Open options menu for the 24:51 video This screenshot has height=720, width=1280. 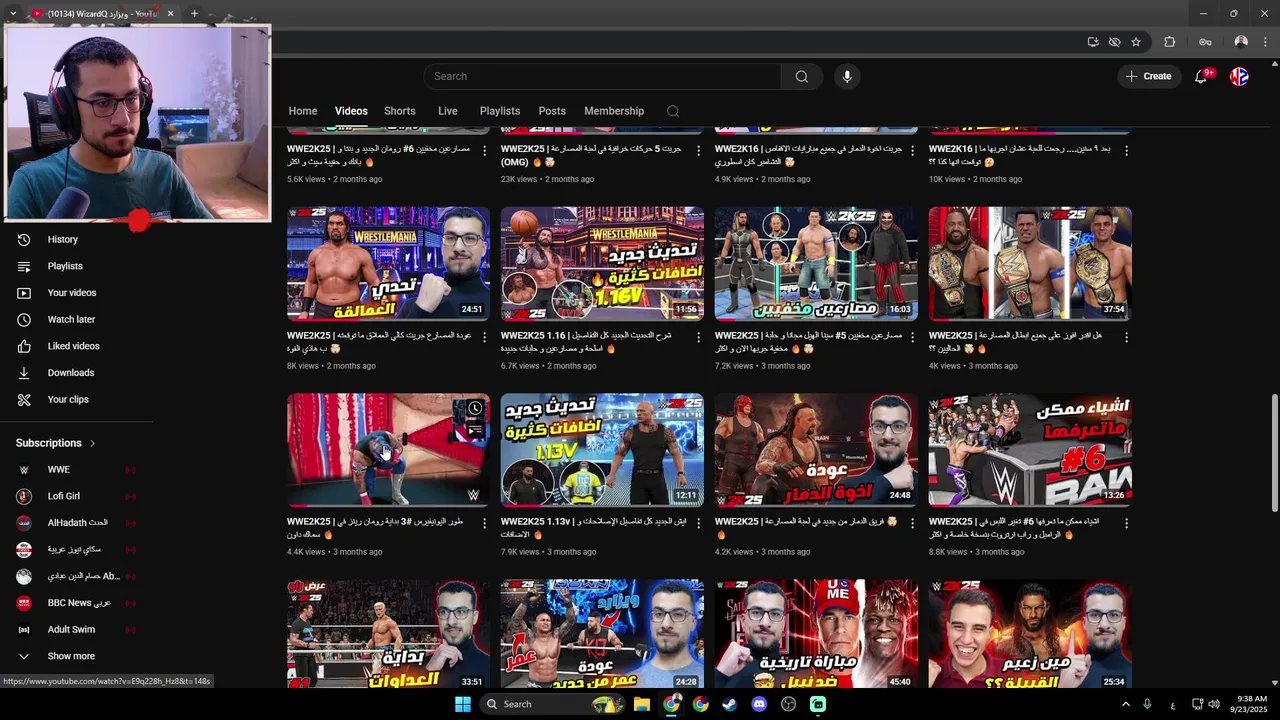(484, 337)
